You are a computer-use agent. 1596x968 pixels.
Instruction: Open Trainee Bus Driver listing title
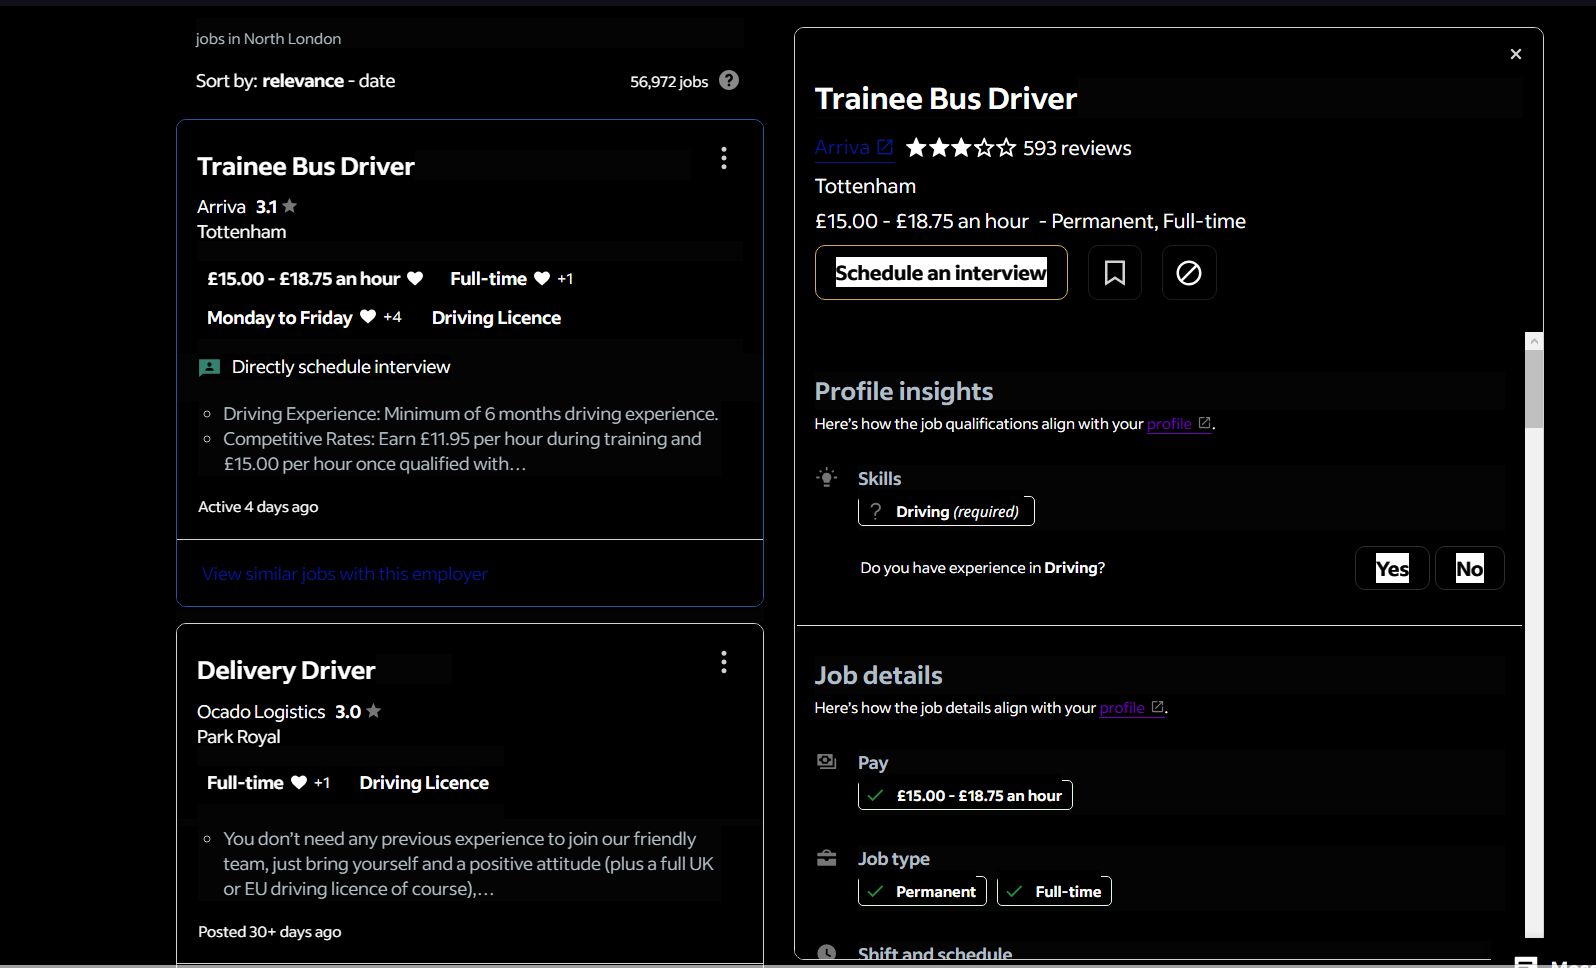click(x=306, y=166)
